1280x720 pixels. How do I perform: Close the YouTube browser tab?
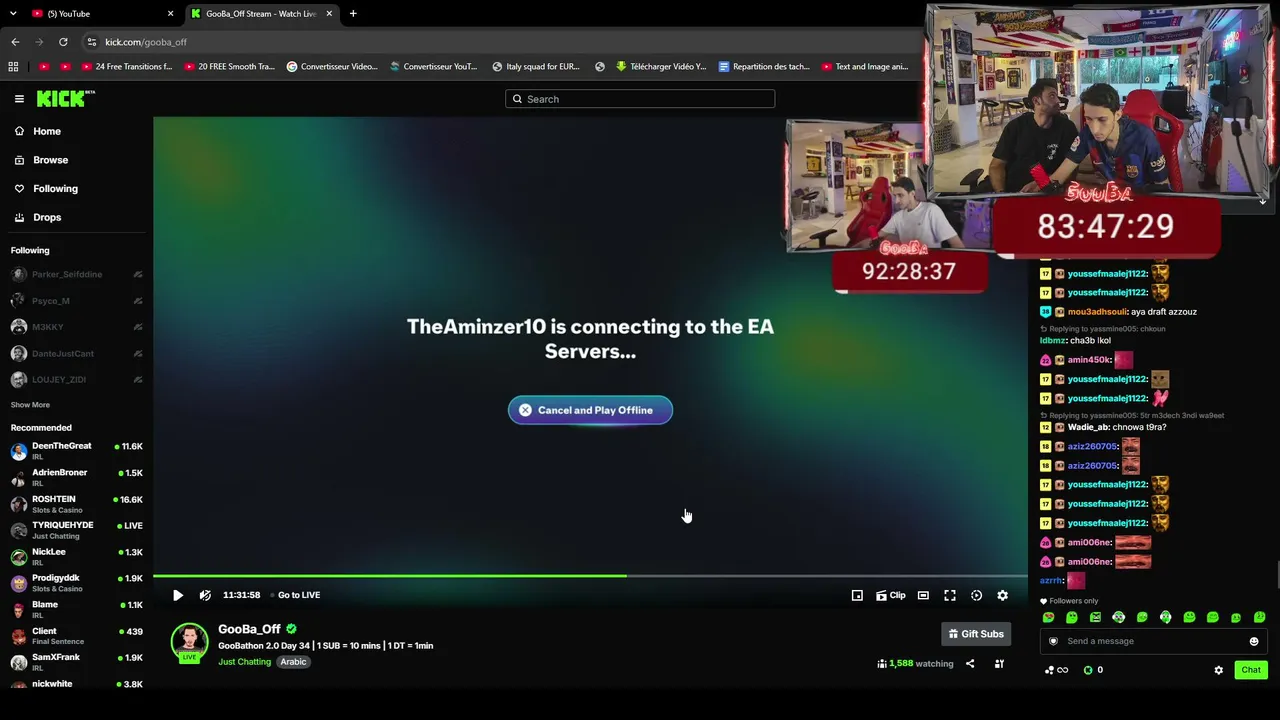click(x=170, y=14)
